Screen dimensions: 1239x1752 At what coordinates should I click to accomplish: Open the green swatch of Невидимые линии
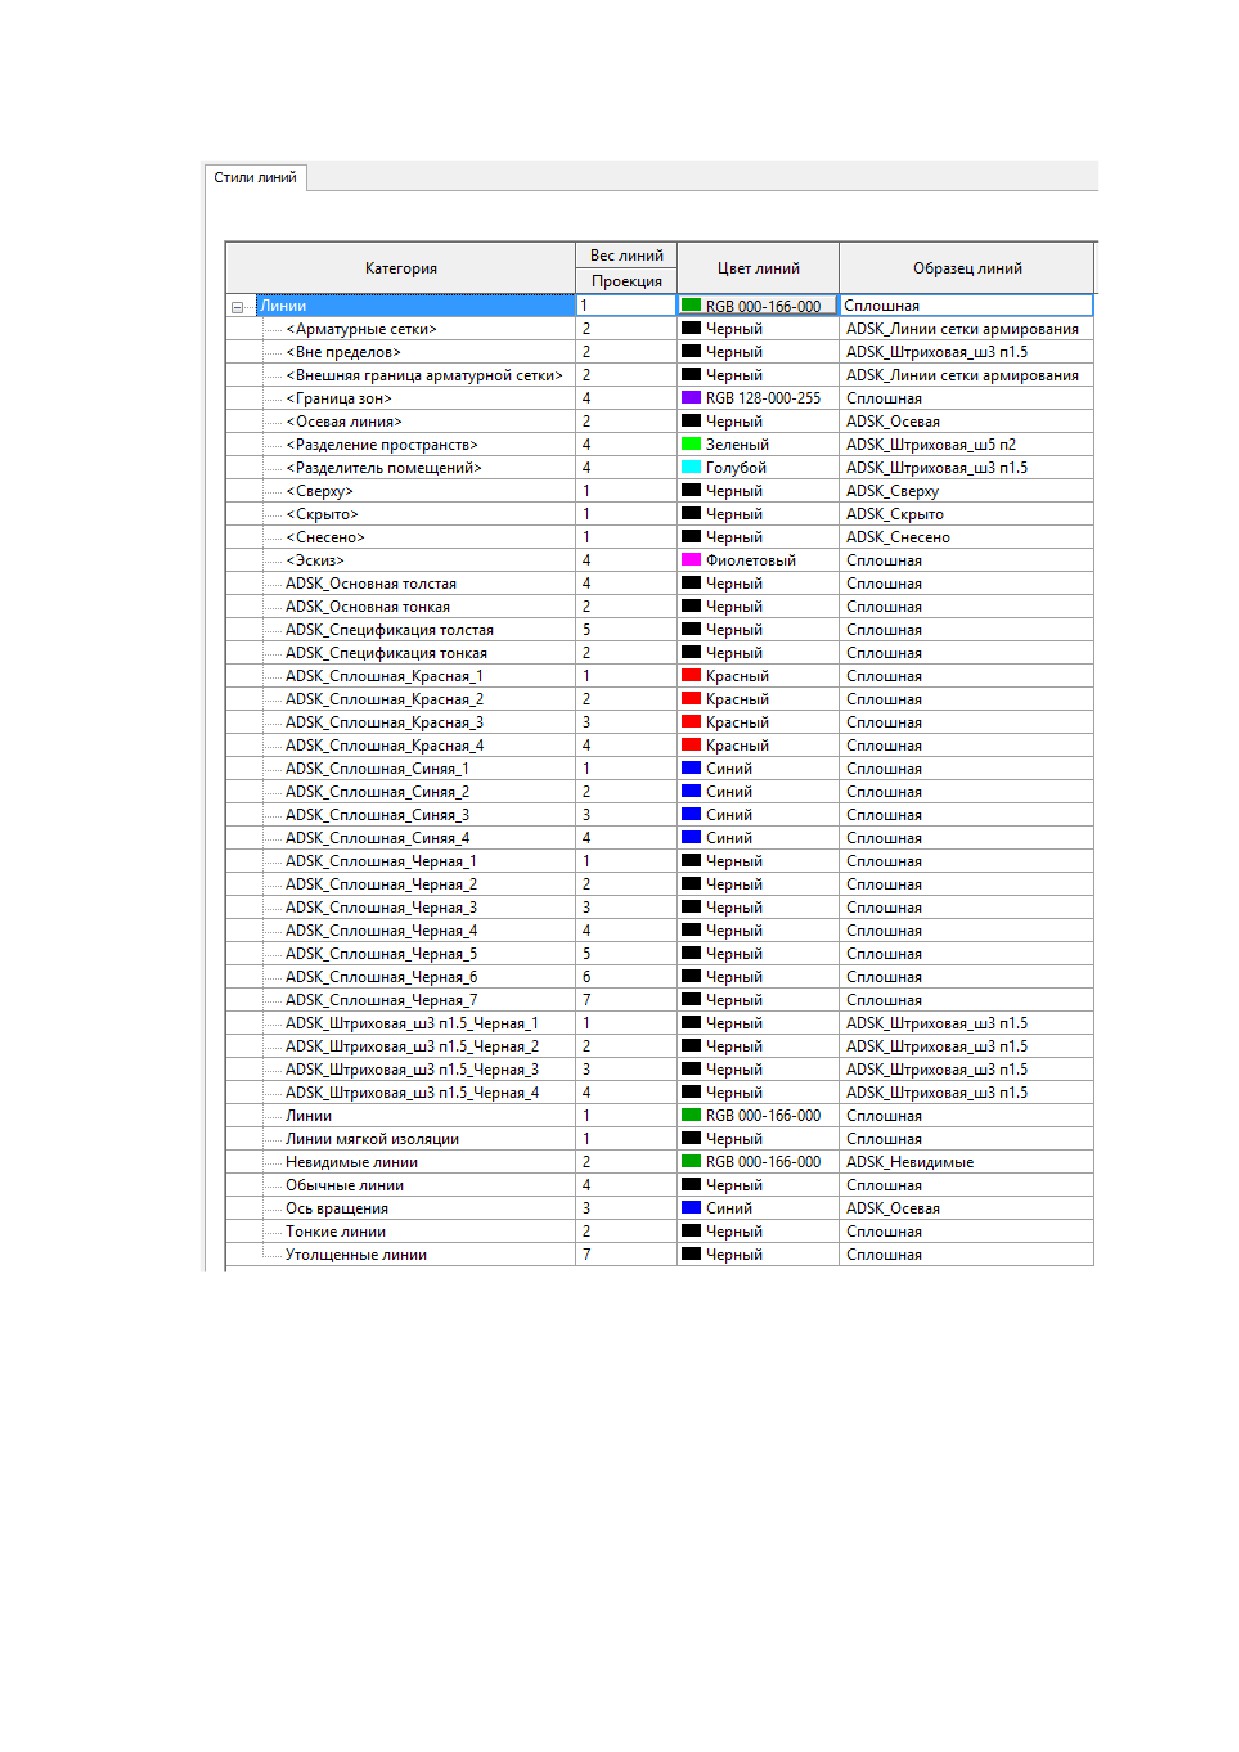click(x=691, y=1161)
